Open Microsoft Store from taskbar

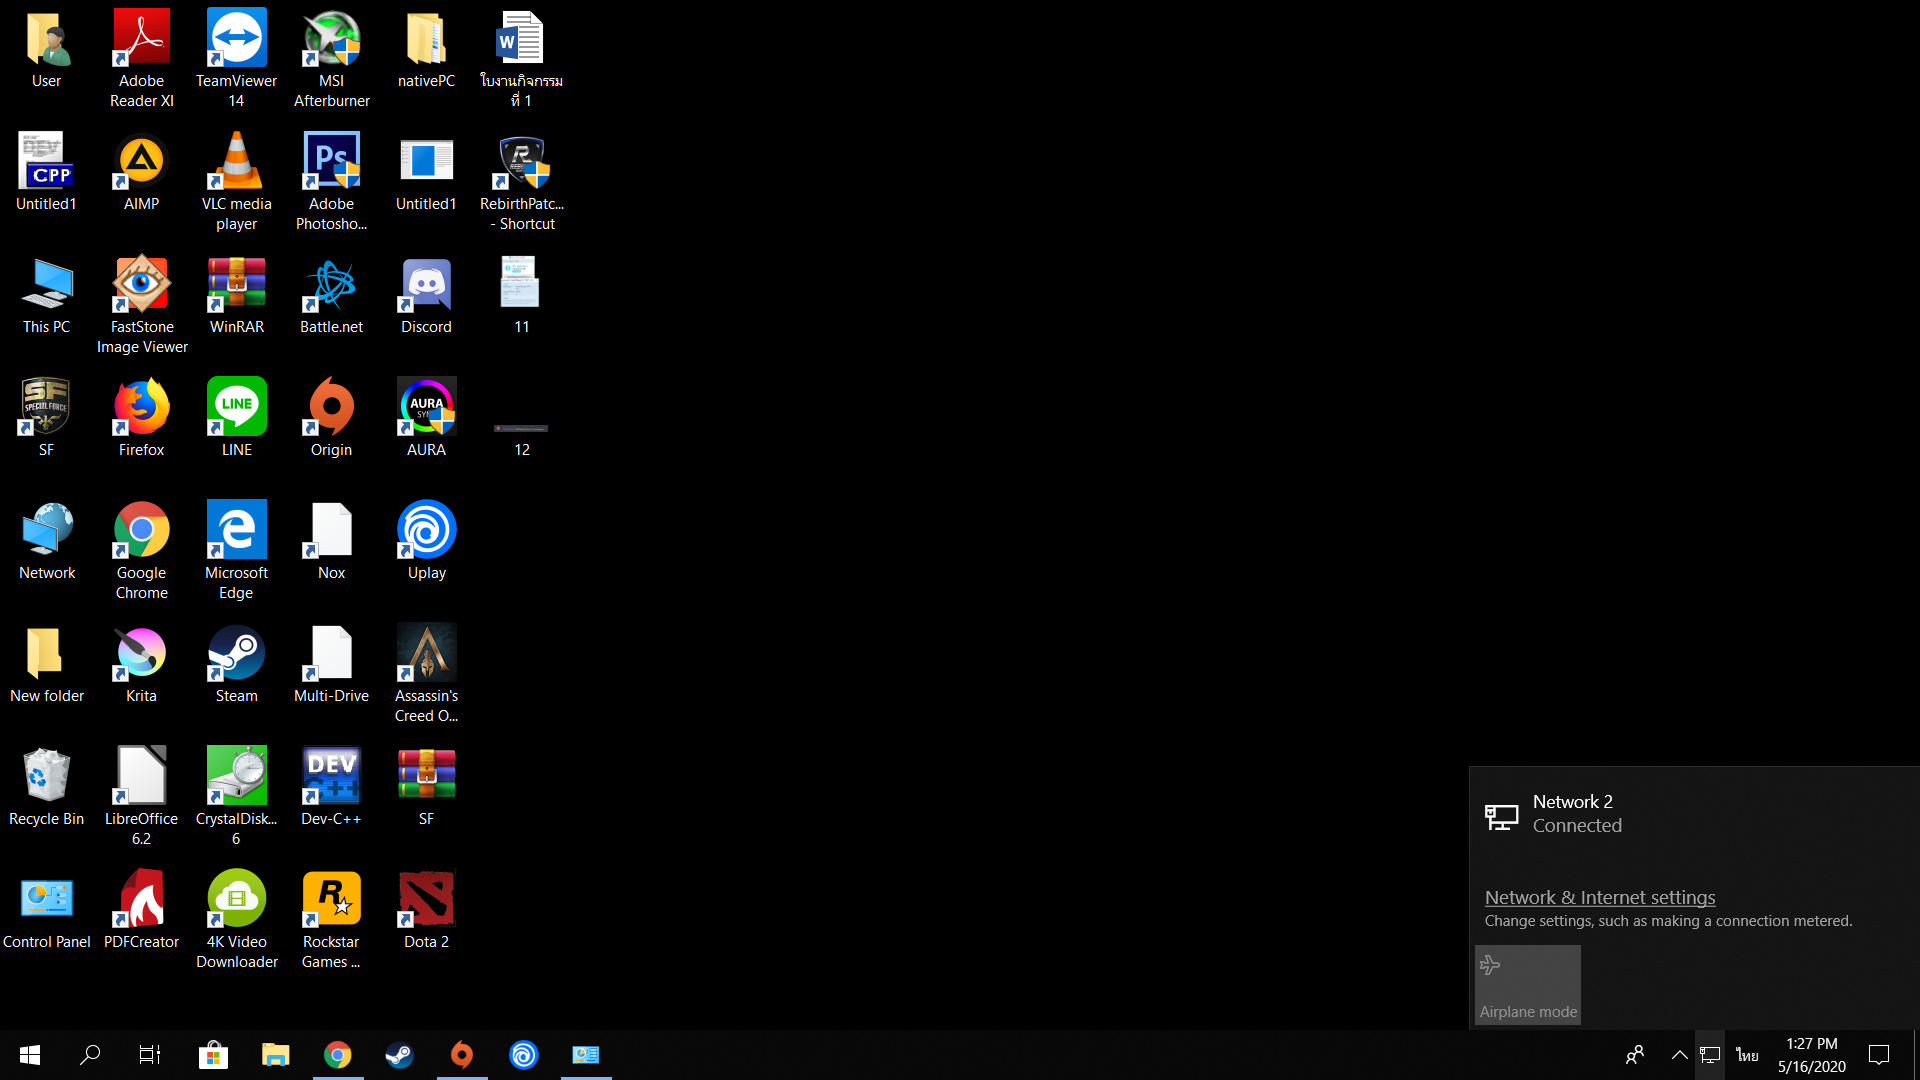(213, 1055)
